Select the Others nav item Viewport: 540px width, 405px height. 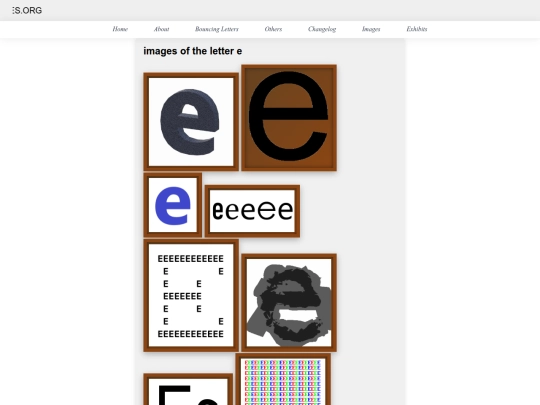pos(273,29)
